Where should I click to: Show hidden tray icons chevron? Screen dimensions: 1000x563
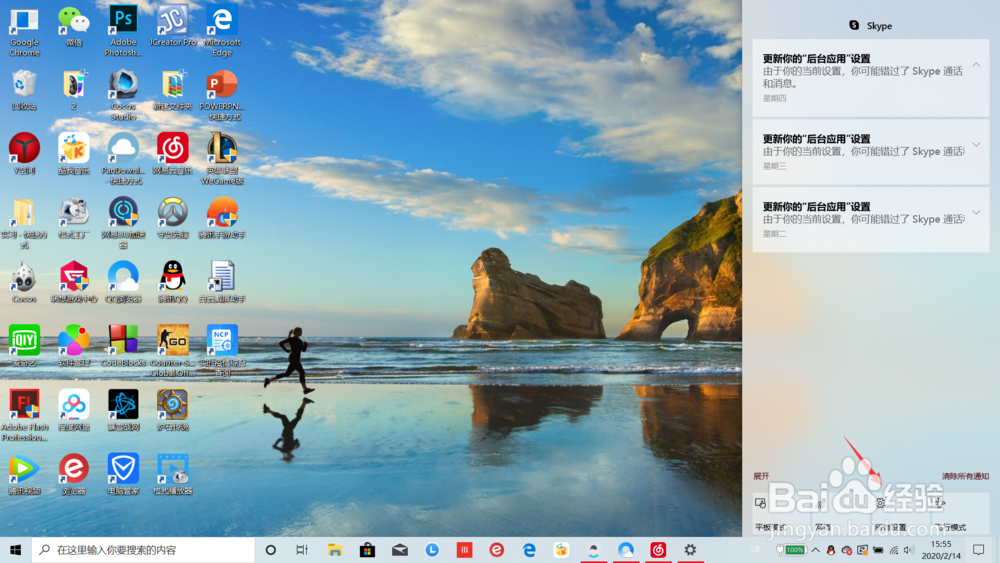[x=815, y=550]
